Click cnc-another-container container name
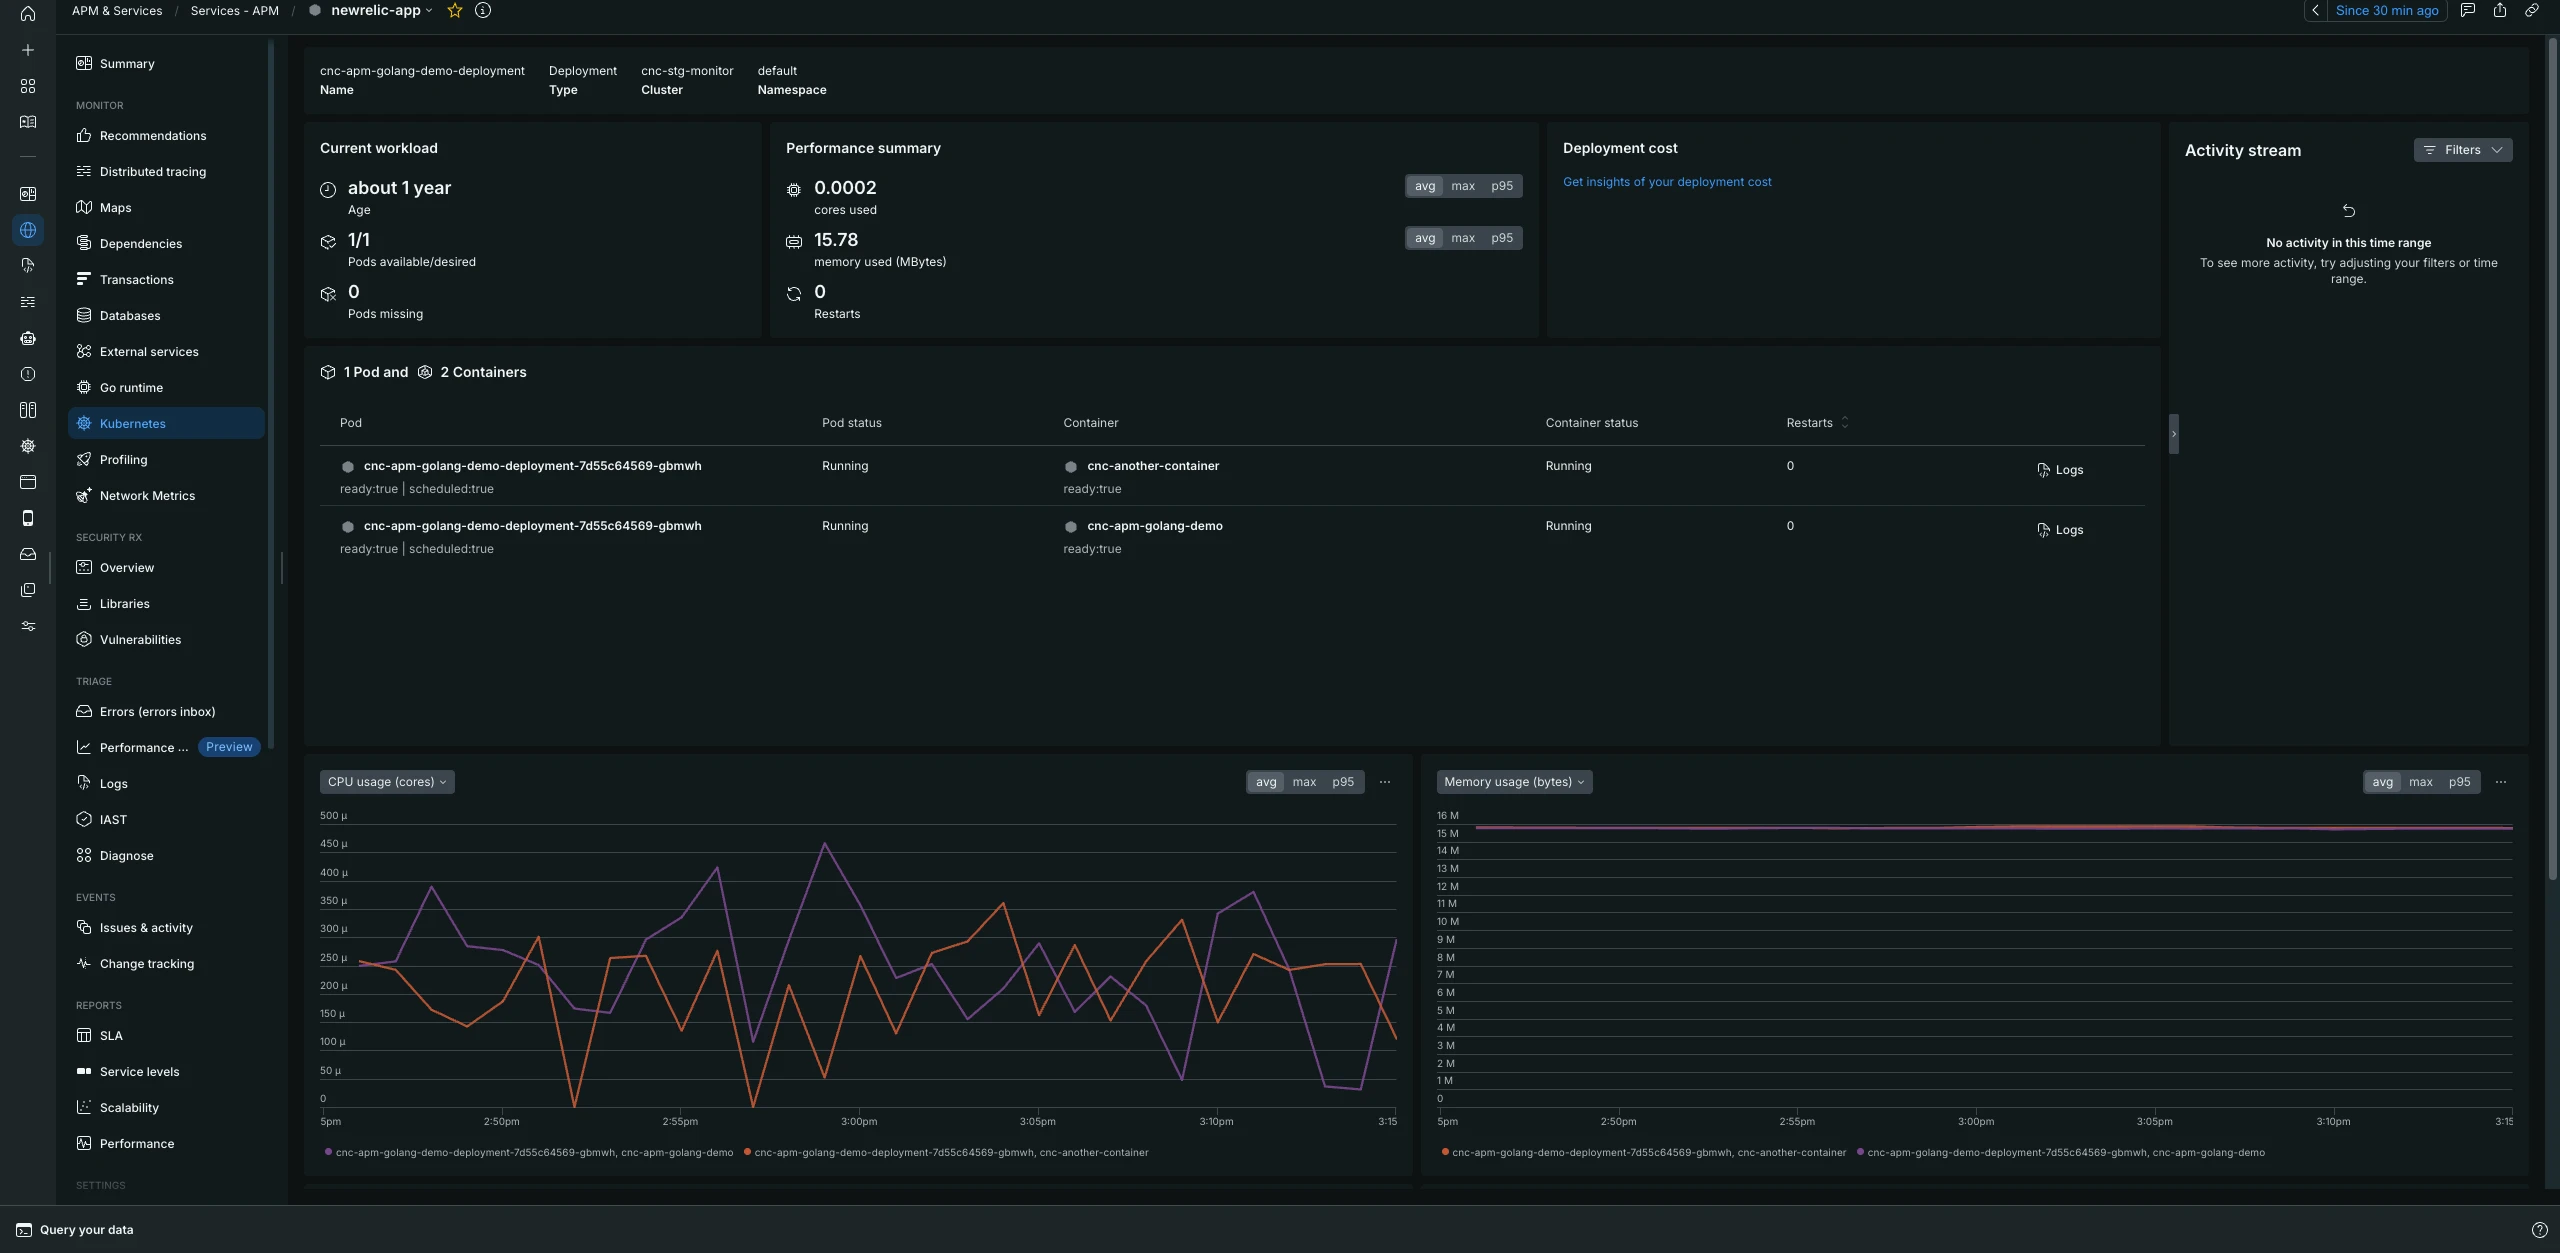 tap(1153, 466)
